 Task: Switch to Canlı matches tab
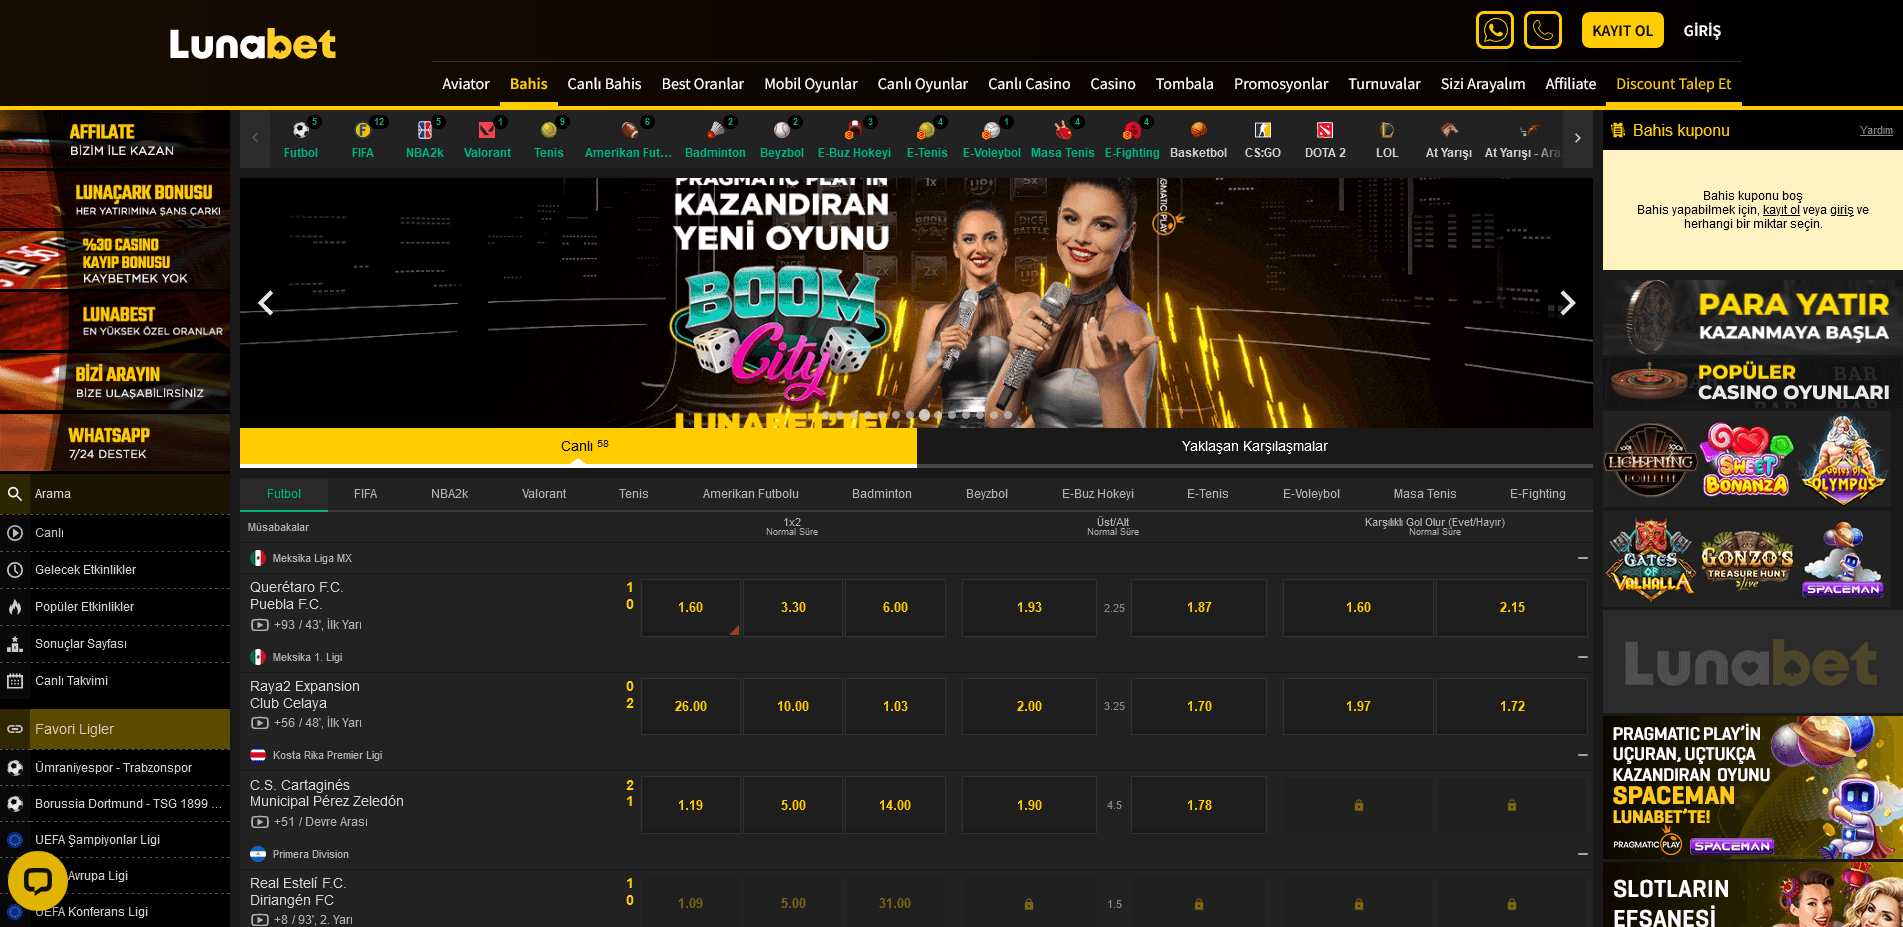tap(578, 446)
